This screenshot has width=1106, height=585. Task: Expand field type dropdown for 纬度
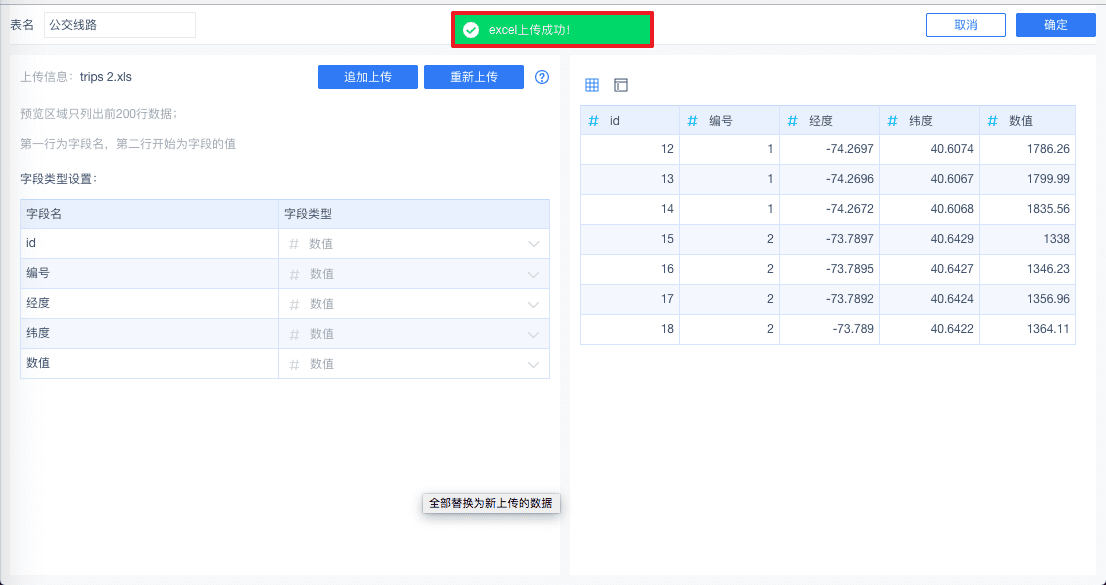coord(534,334)
